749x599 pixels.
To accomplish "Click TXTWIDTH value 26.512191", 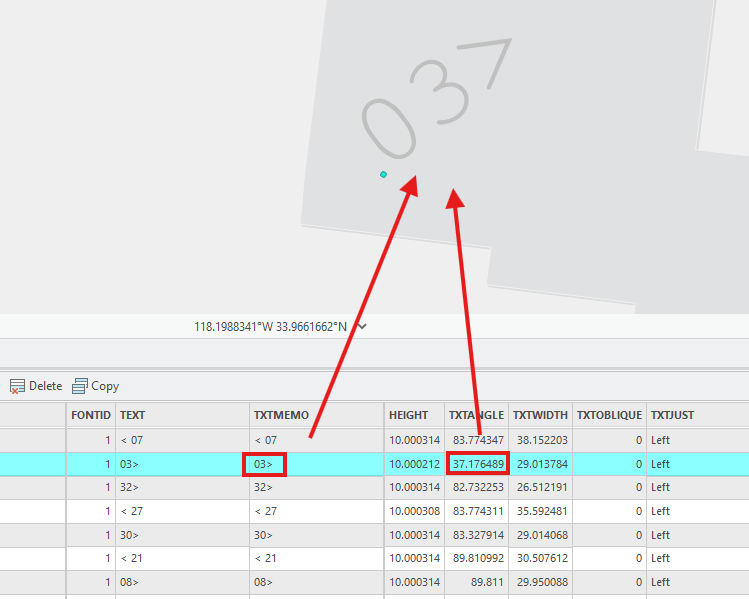I will pyautogui.click(x=542, y=487).
